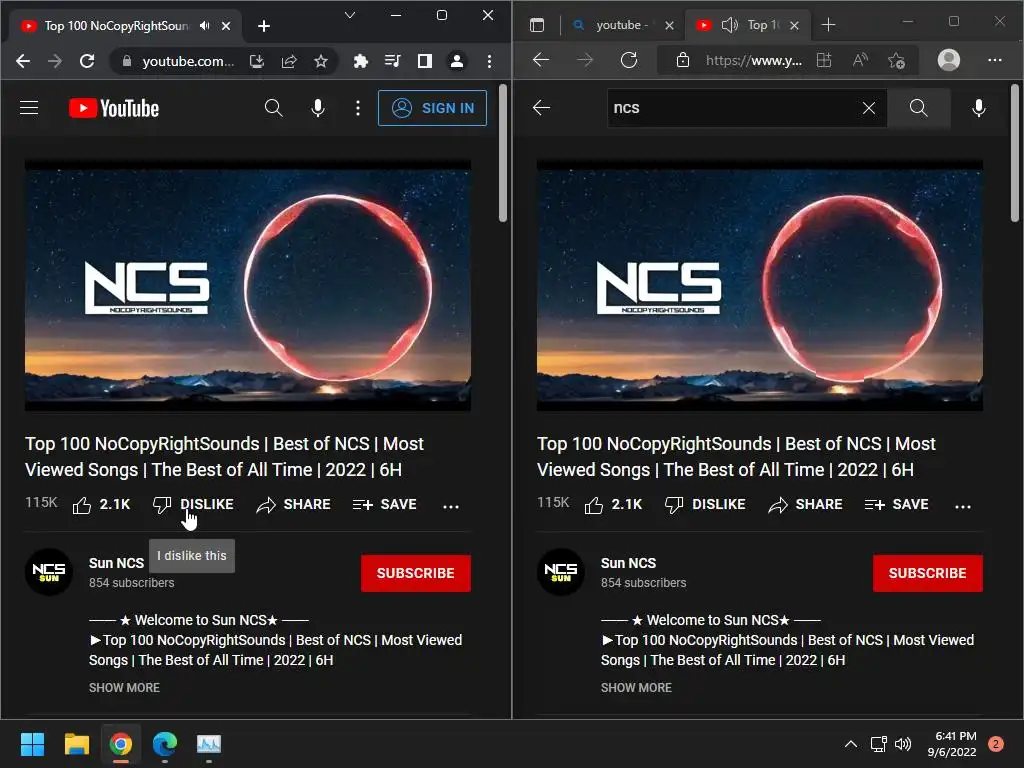Switch to the youtube search tab in Edge
1024x768 pixels.
click(x=622, y=25)
